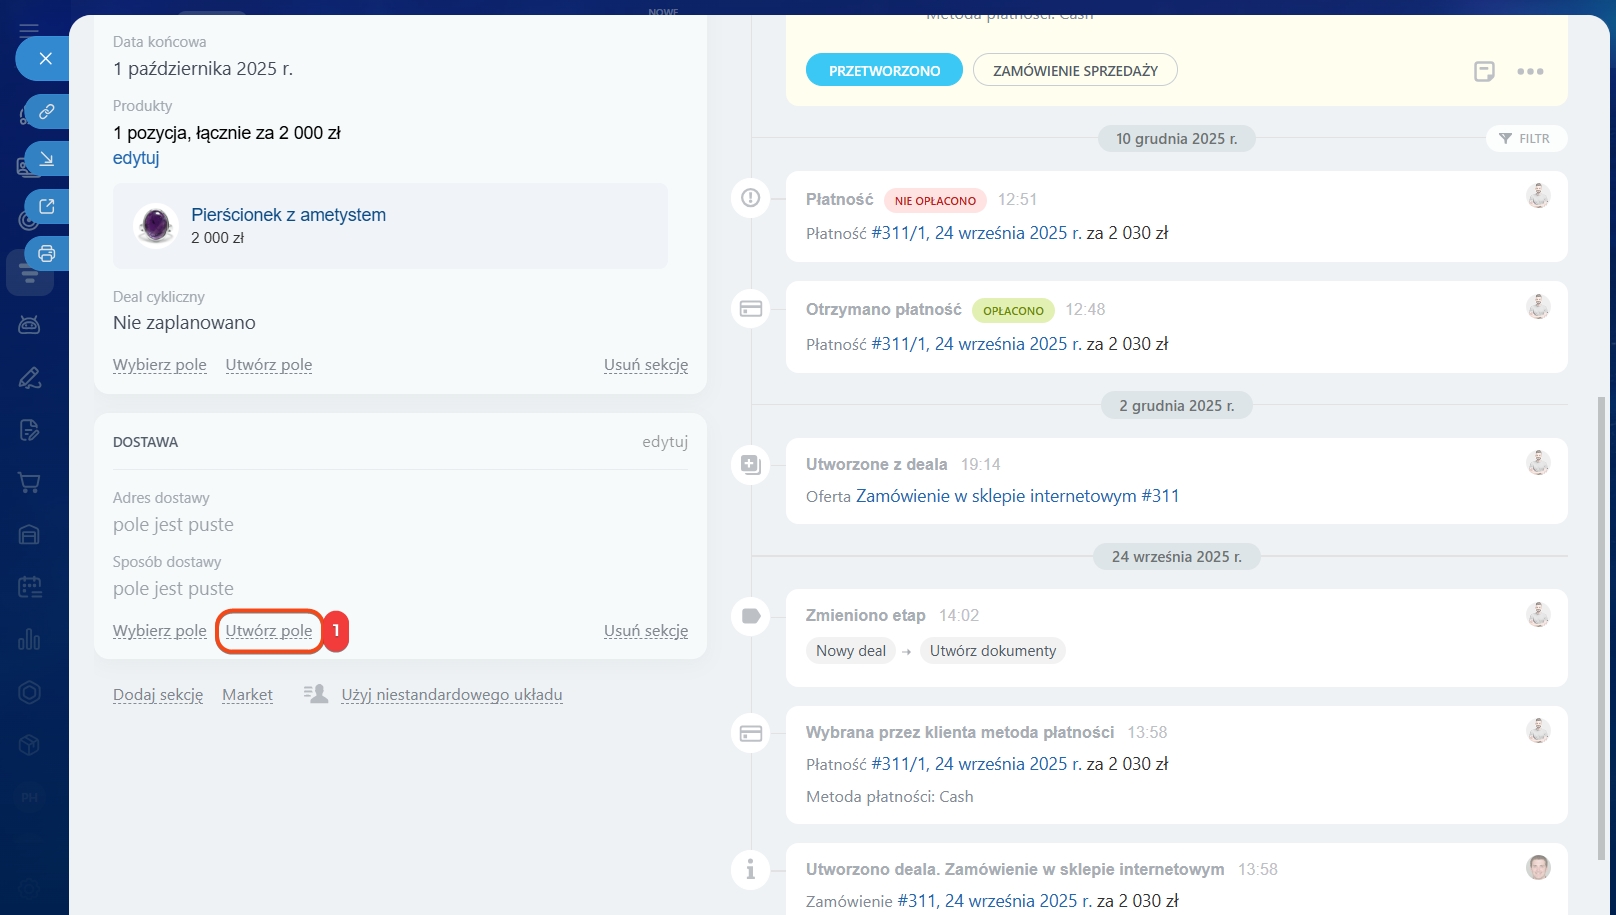Click Dodaj sekcję link
This screenshot has width=1616, height=915.
158,695
